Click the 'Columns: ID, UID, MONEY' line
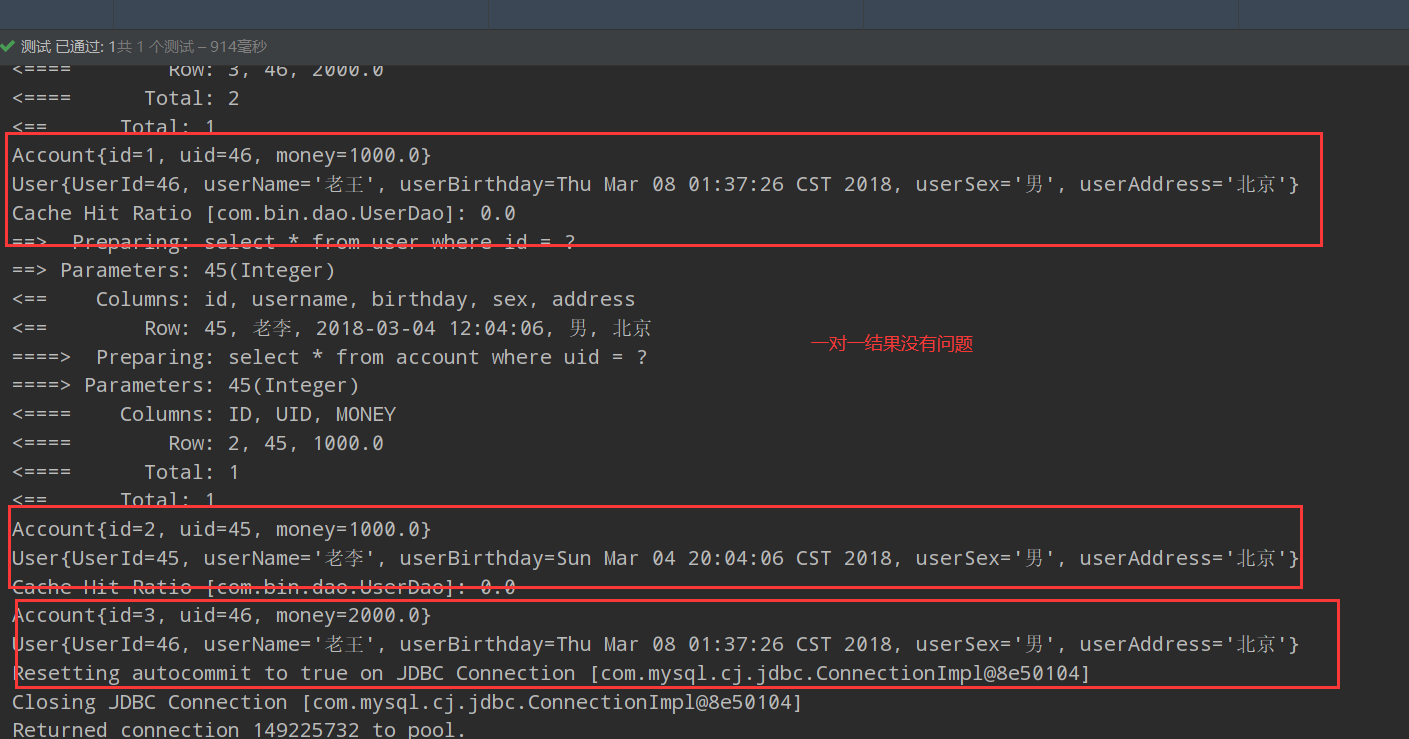The height and width of the screenshot is (739, 1409). (204, 414)
